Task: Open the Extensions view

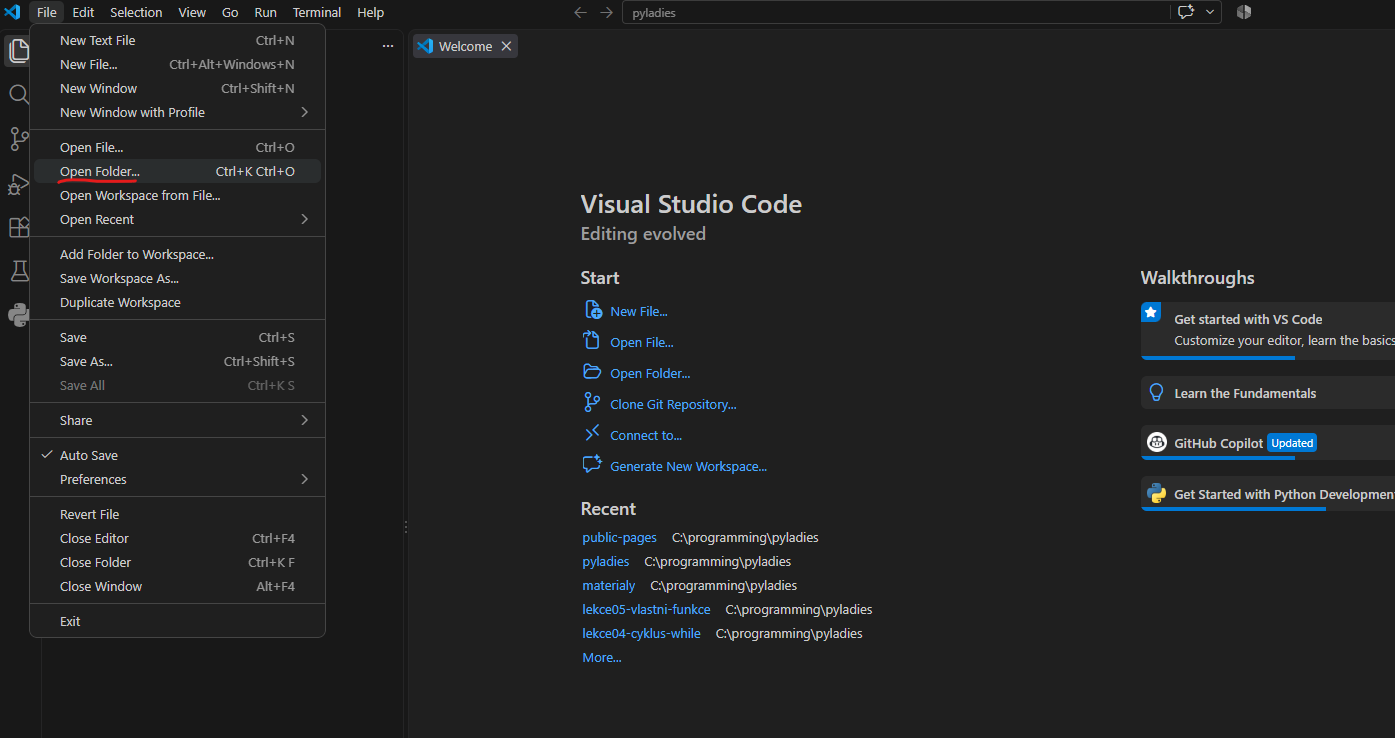Action: click(x=18, y=228)
